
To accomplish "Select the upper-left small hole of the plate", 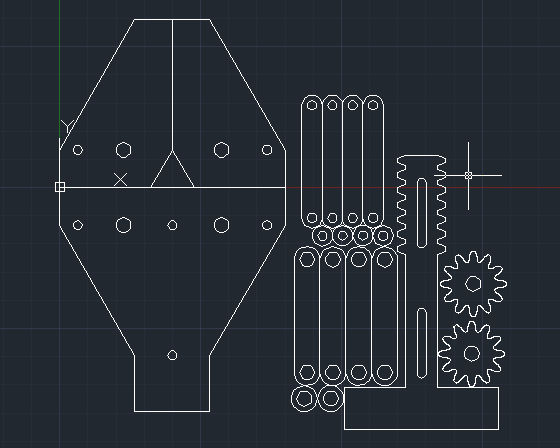I will [78, 150].
